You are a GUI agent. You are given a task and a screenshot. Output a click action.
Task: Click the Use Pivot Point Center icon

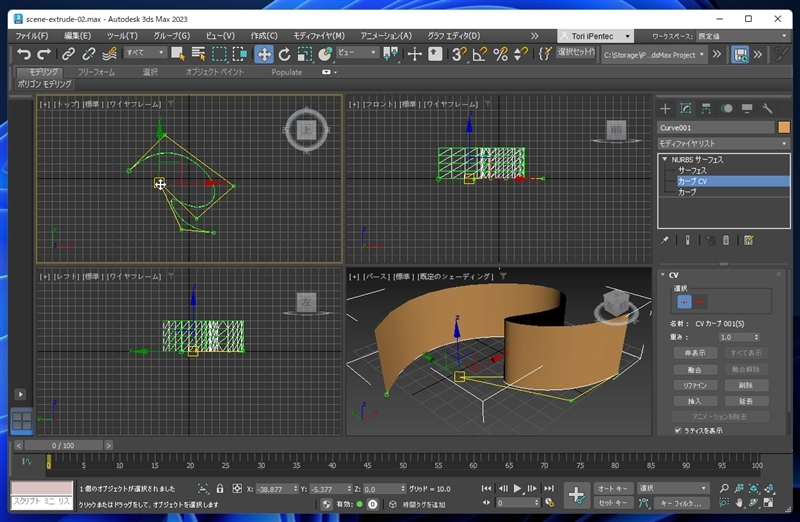click(x=390, y=54)
